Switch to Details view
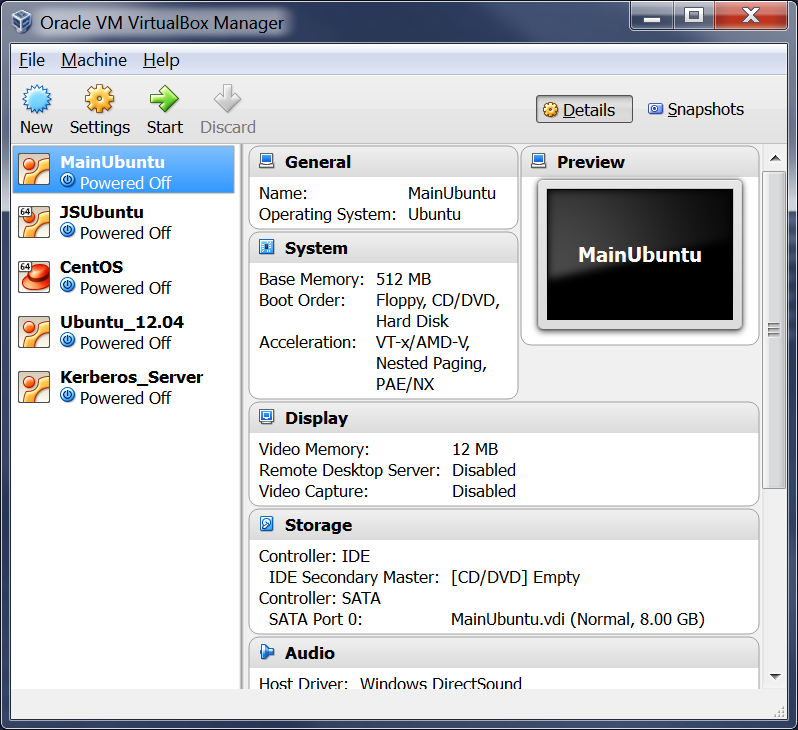The width and height of the screenshot is (798, 730). pos(584,109)
